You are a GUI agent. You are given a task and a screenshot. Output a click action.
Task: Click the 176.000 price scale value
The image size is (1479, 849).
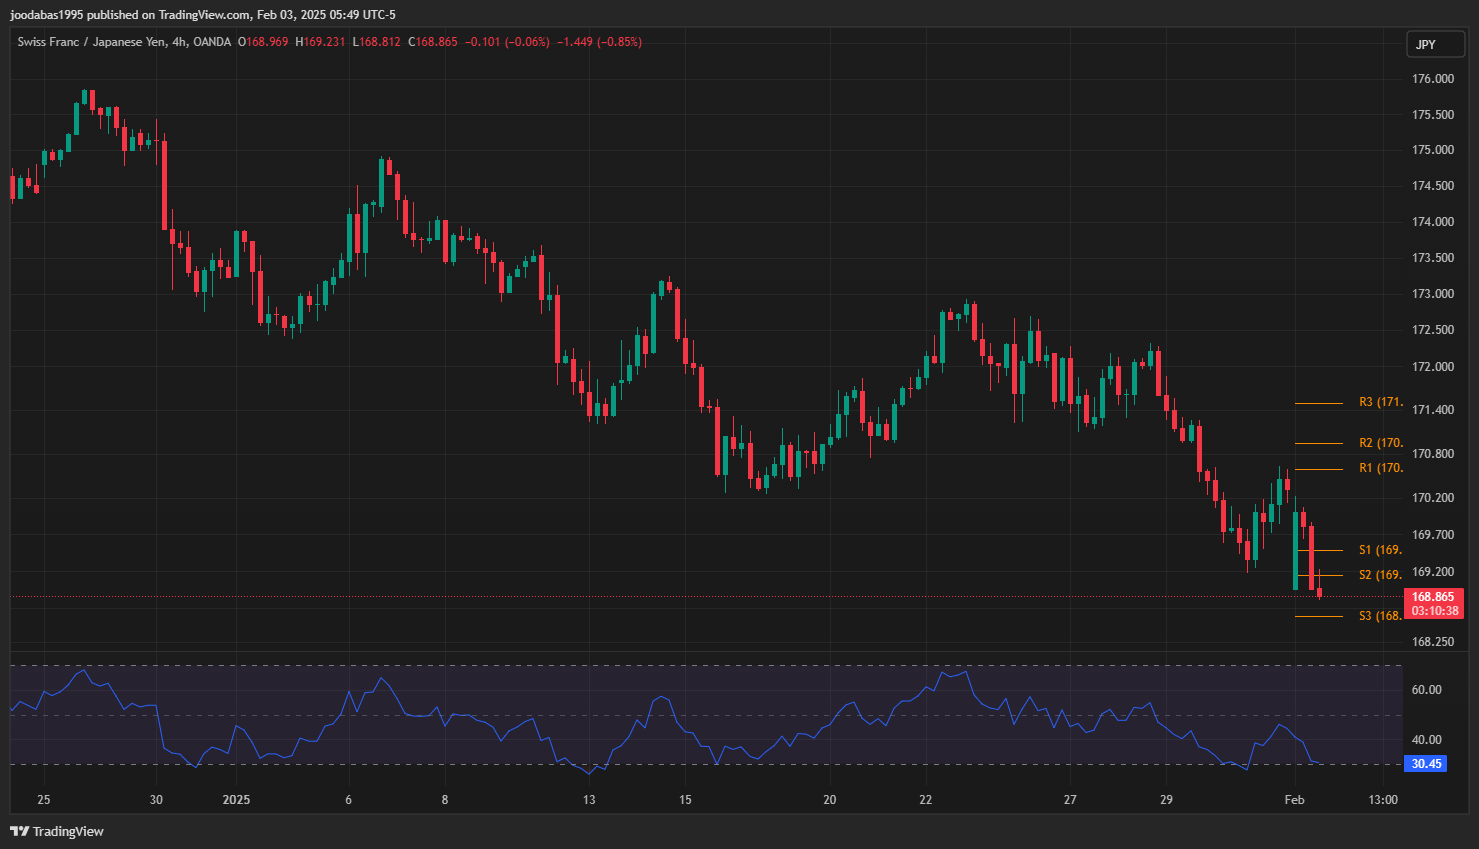coord(1432,79)
